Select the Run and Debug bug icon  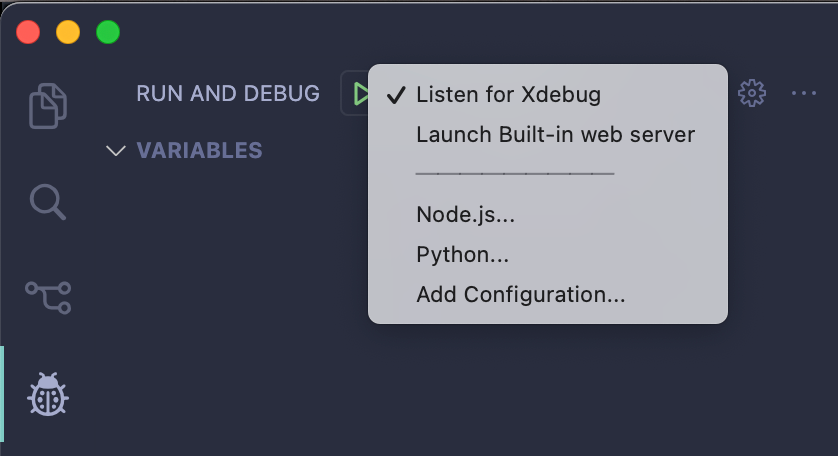(x=48, y=395)
